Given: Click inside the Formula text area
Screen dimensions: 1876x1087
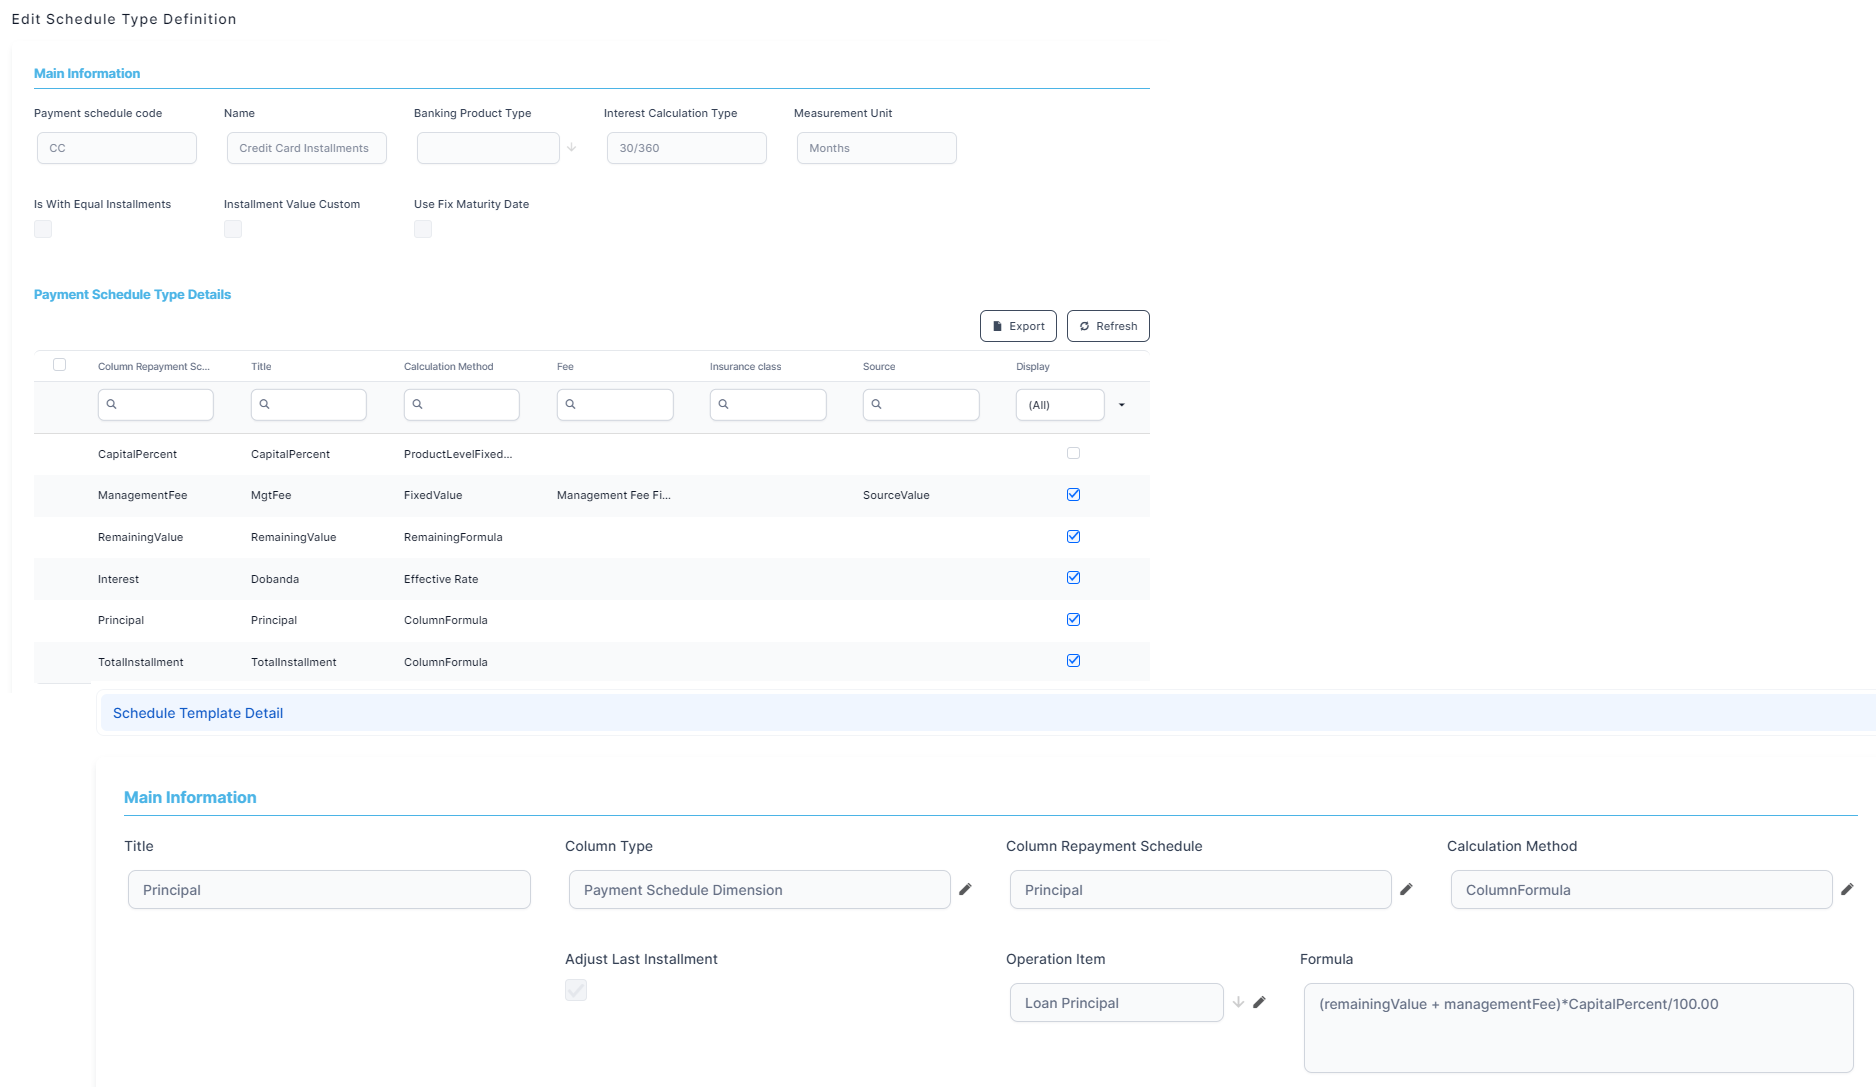Looking at the screenshot, I should tap(1578, 1028).
